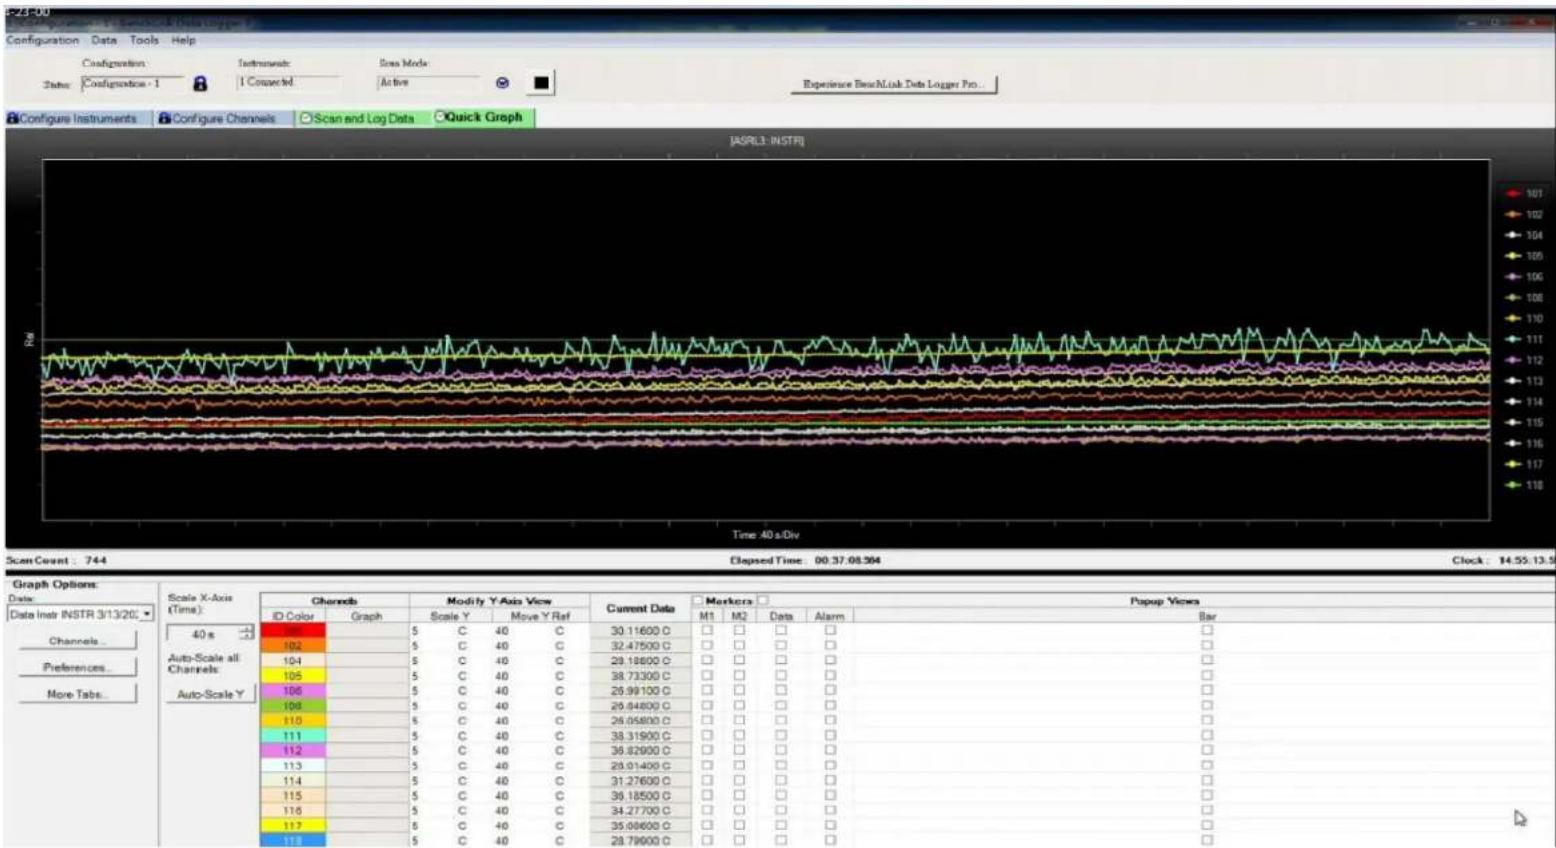Open the Tools menu

click(x=144, y=40)
